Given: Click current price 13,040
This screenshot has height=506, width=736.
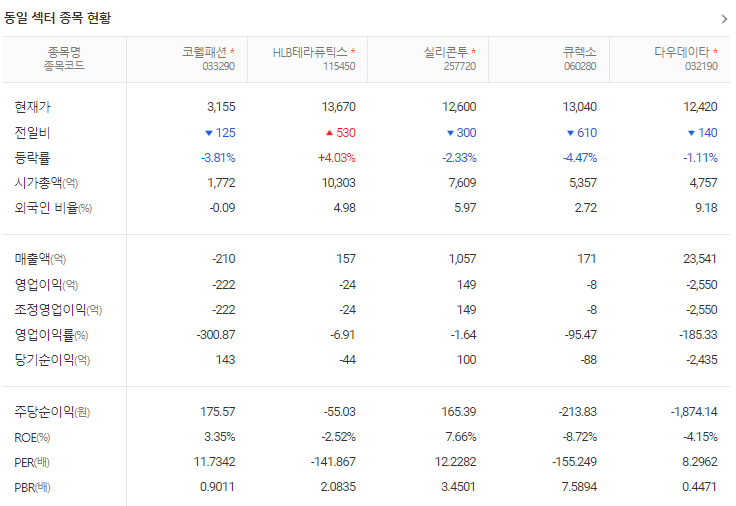Looking at the screenshot, I should [580, 107].
